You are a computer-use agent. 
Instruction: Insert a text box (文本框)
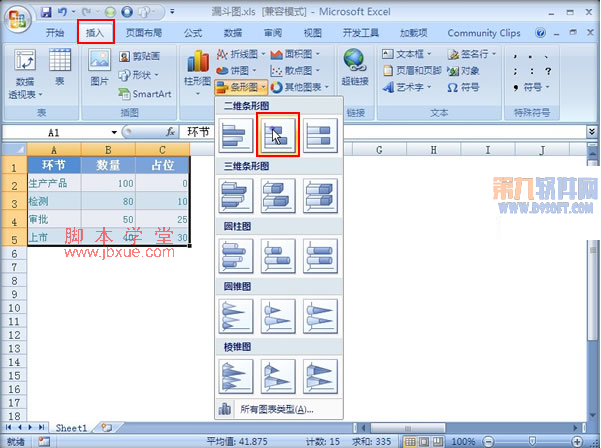(x=407, y=54)
